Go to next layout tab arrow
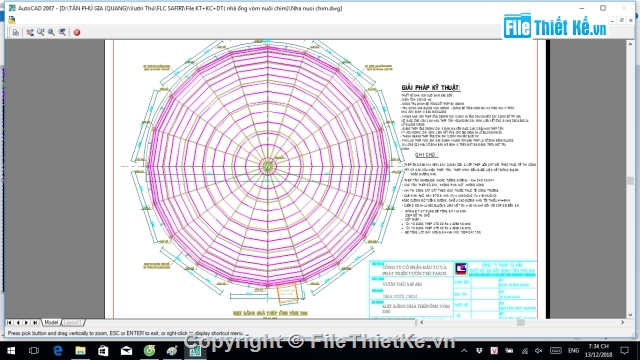The height and width of the screenshot is (360, 640). (x=27, y=322)
